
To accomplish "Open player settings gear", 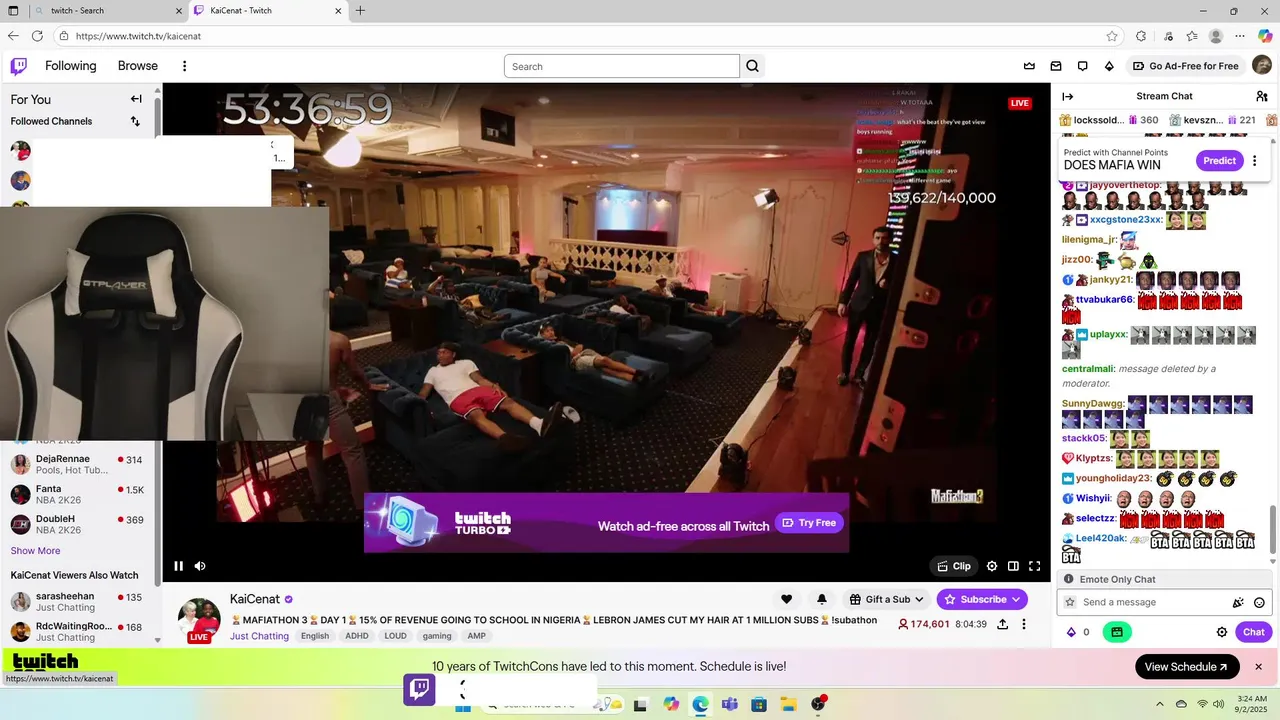I will point(992,566).
